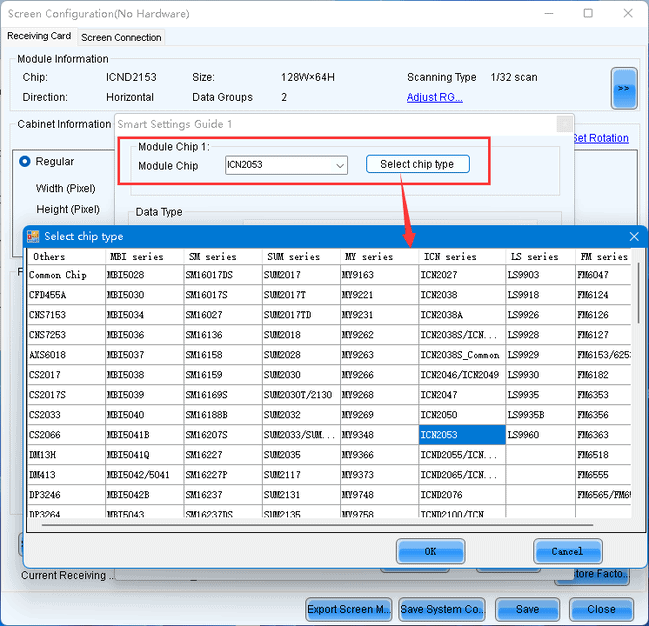Switch to Screen Connection tab

coord(121,37)
